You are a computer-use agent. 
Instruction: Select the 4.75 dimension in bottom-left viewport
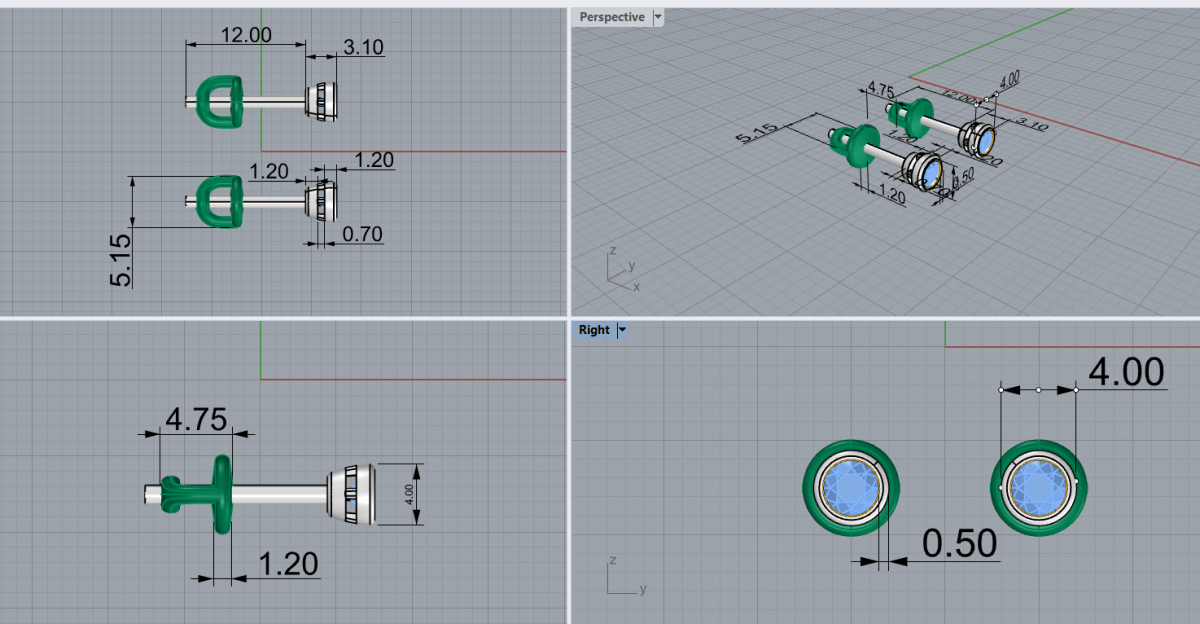pos(196,418)
